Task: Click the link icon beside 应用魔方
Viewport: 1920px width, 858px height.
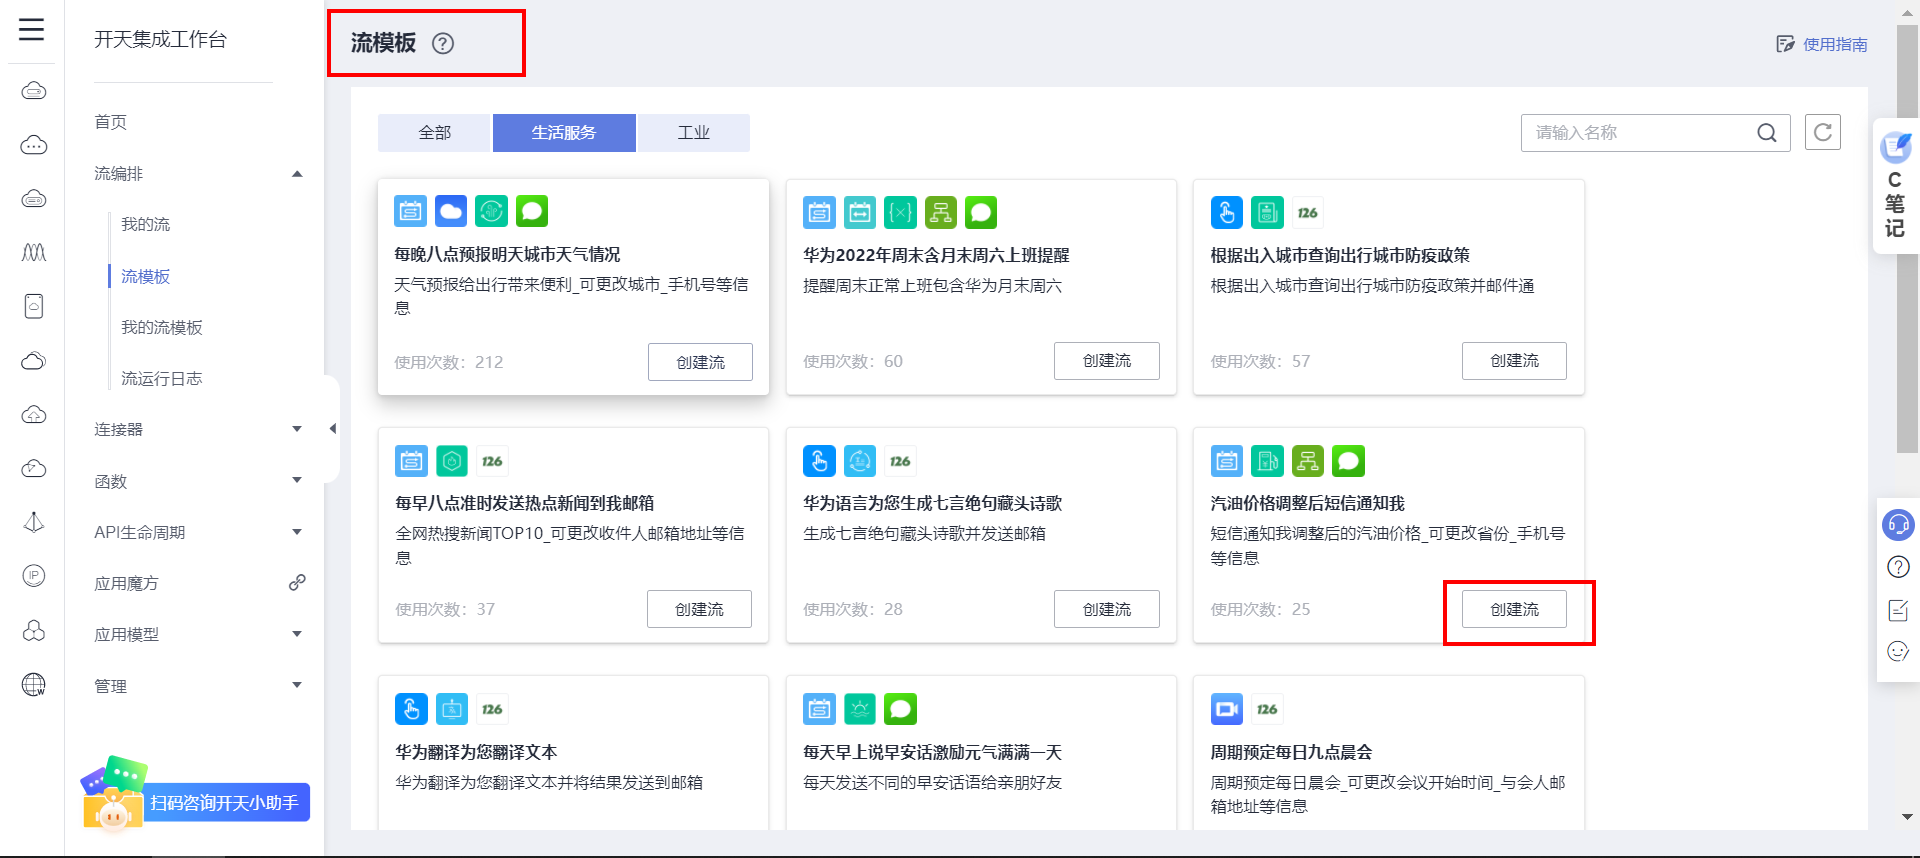Action: click(297, 582)
